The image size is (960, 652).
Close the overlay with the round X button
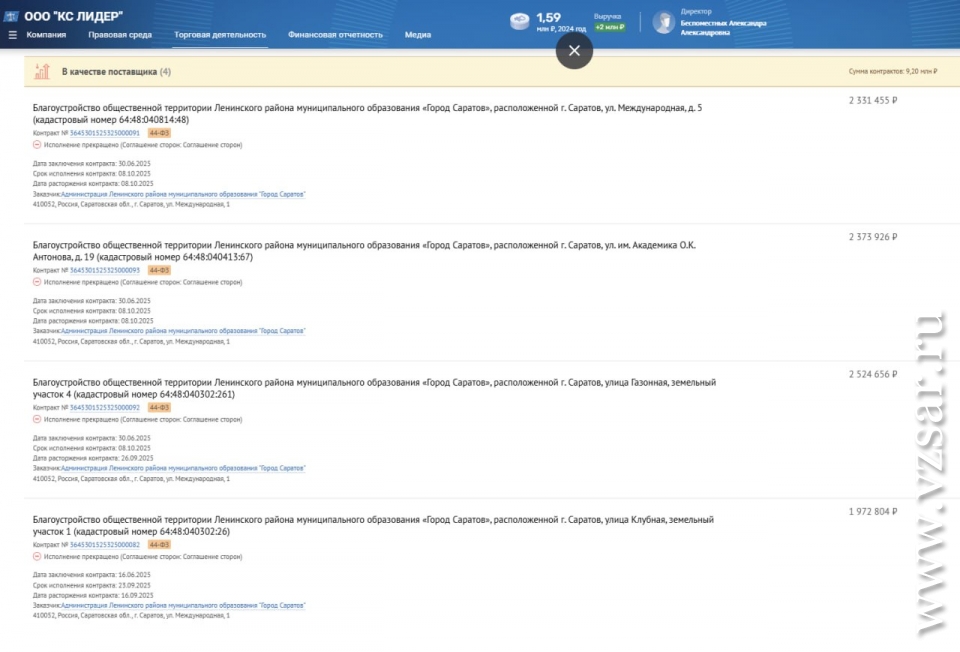coord(574,50)
